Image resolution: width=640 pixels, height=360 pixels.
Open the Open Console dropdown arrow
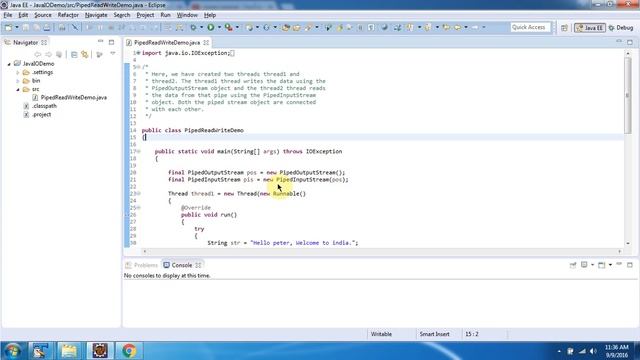point(610,265)
